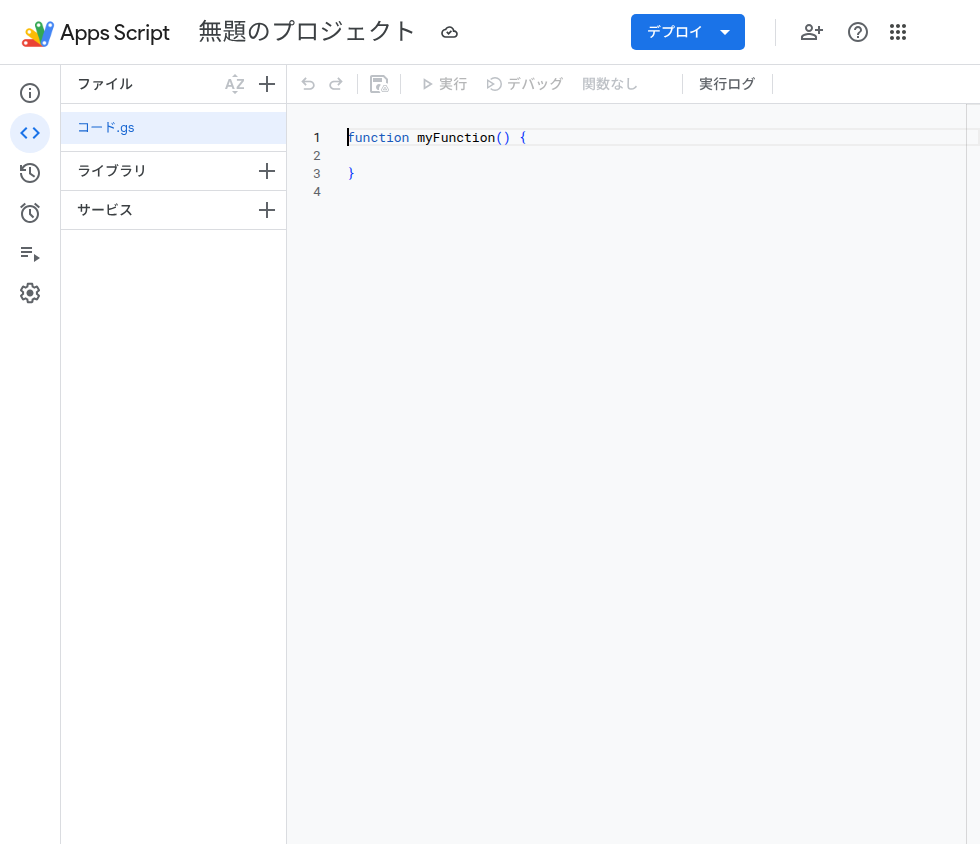Click line number 4 in gutter
Screen dimensions: 980x844
[317, 192]
